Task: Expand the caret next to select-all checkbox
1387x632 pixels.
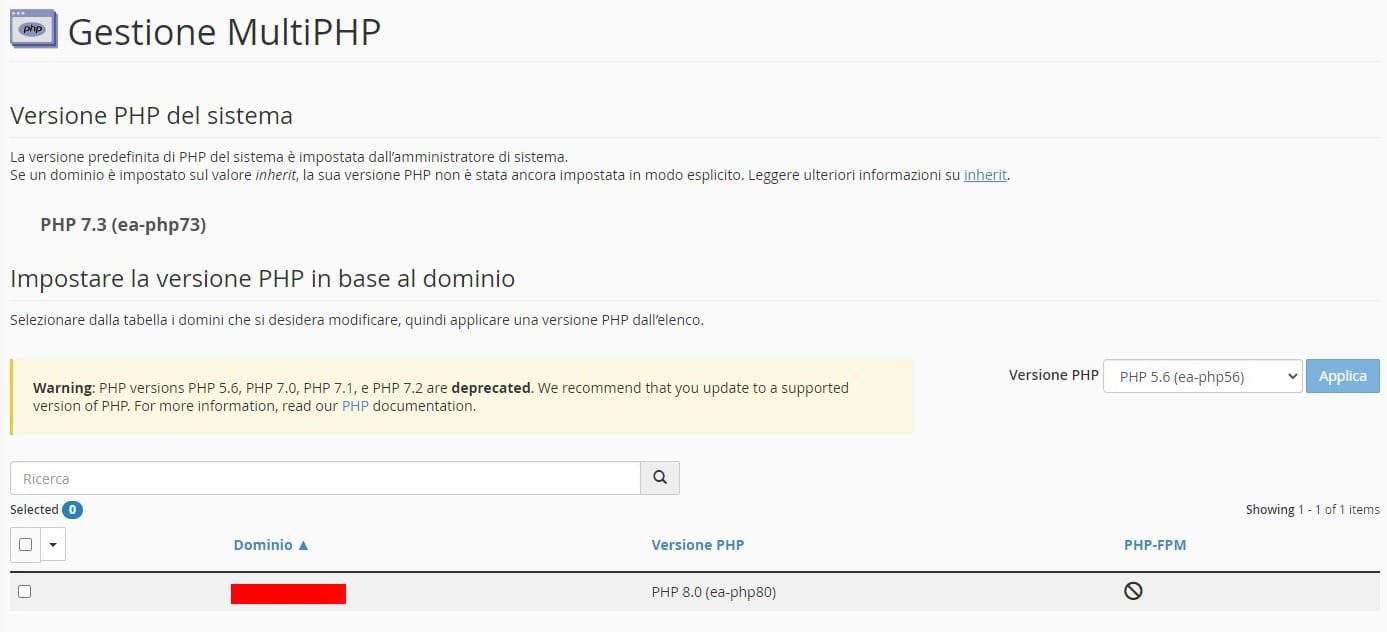Action: (53, 545)
